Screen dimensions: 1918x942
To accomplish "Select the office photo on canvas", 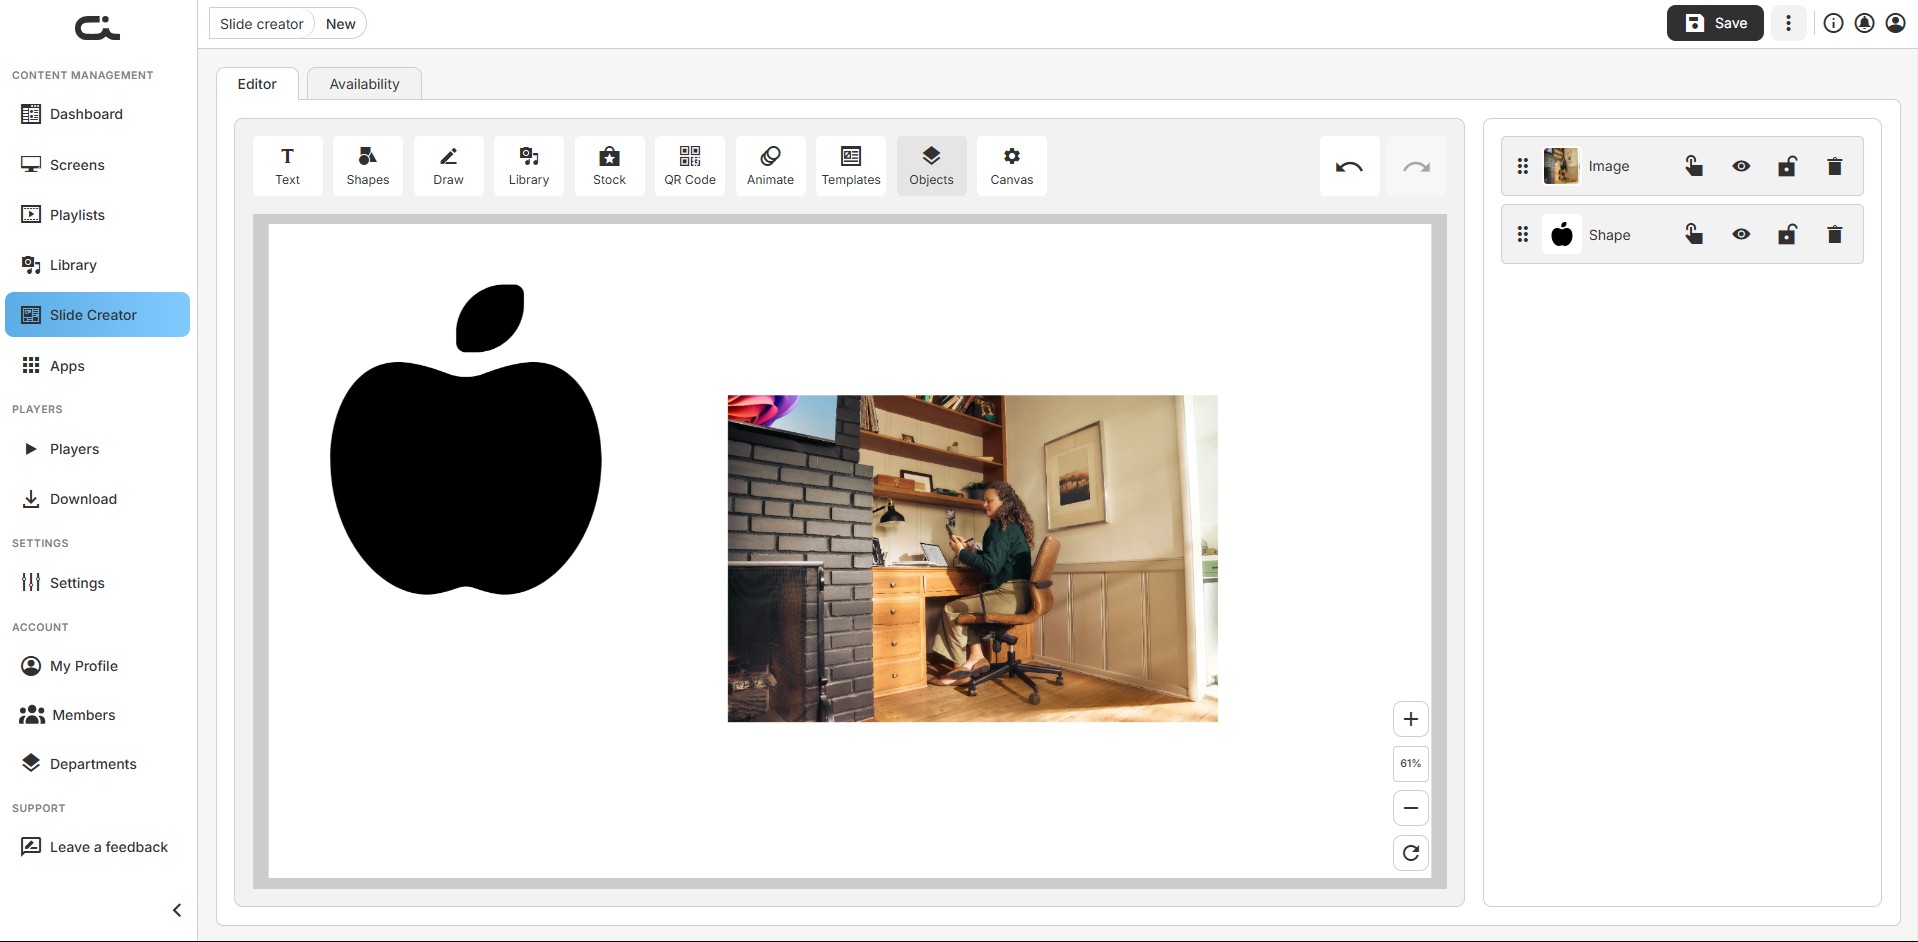I will pyautogui.click(x=972, y=558).
